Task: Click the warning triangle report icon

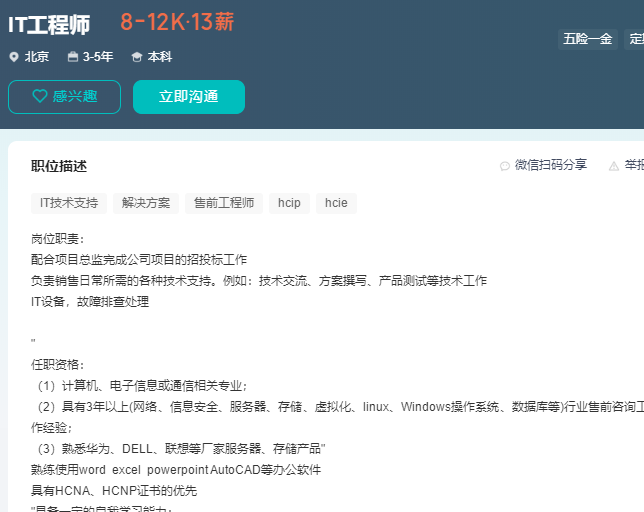Action: [x=614, y=166]
